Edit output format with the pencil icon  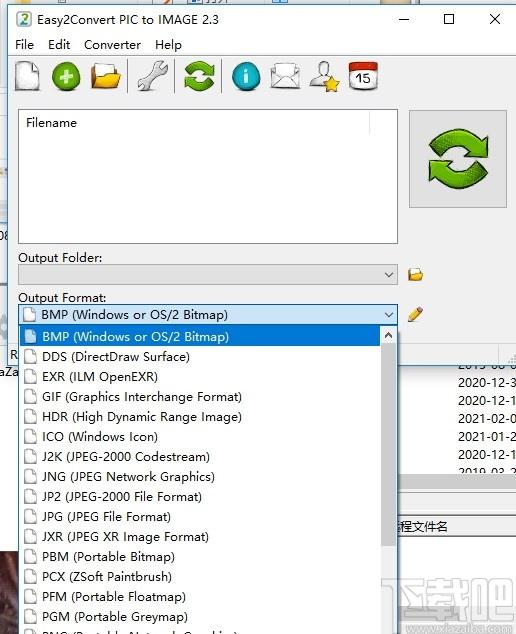[415, 314]
